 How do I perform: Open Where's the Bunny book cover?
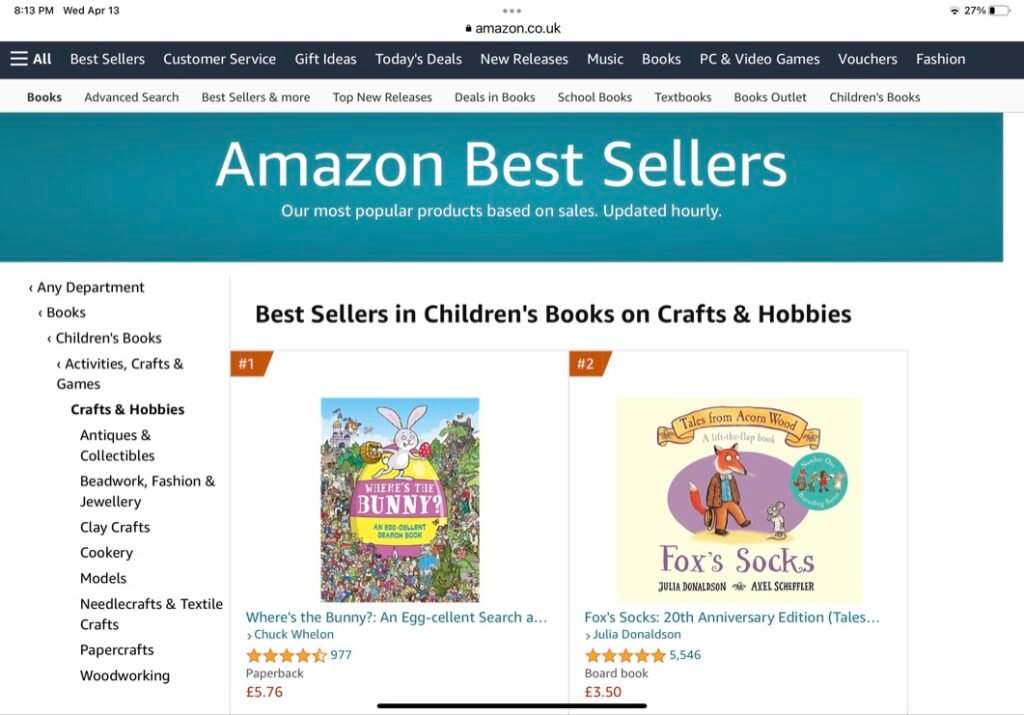(400, 500)
